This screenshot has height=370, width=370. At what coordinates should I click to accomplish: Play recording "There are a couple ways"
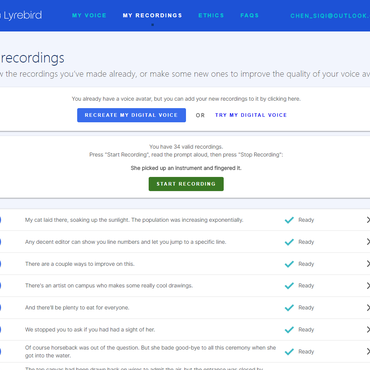[x=0, y=264]
